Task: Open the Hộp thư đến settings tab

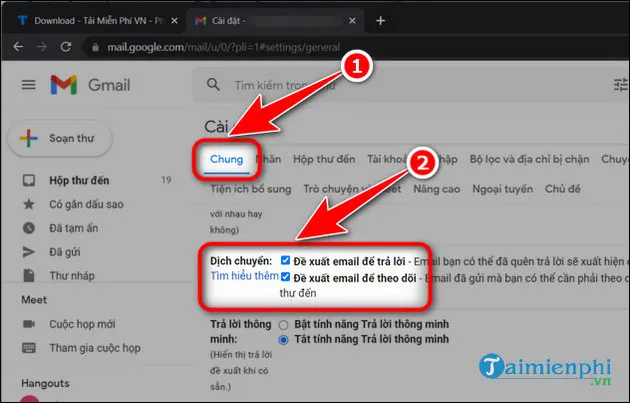Action: tap(324, 159)
